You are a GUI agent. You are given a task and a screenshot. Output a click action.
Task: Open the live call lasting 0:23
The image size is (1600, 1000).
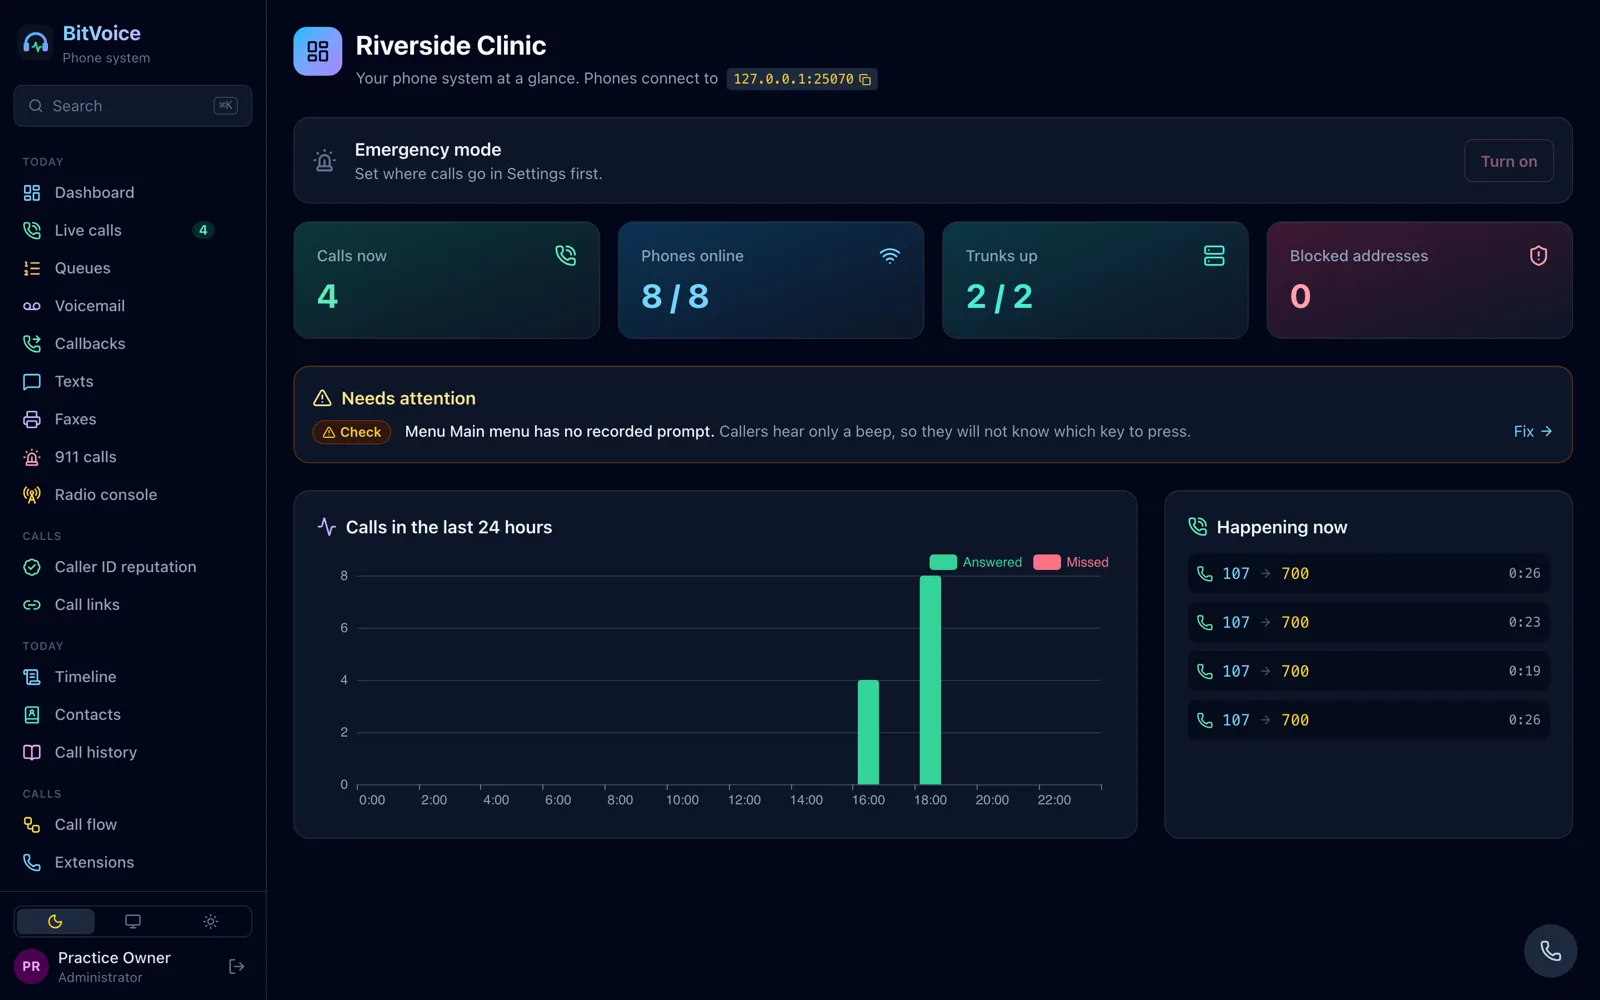click(x=1368, y=623)
